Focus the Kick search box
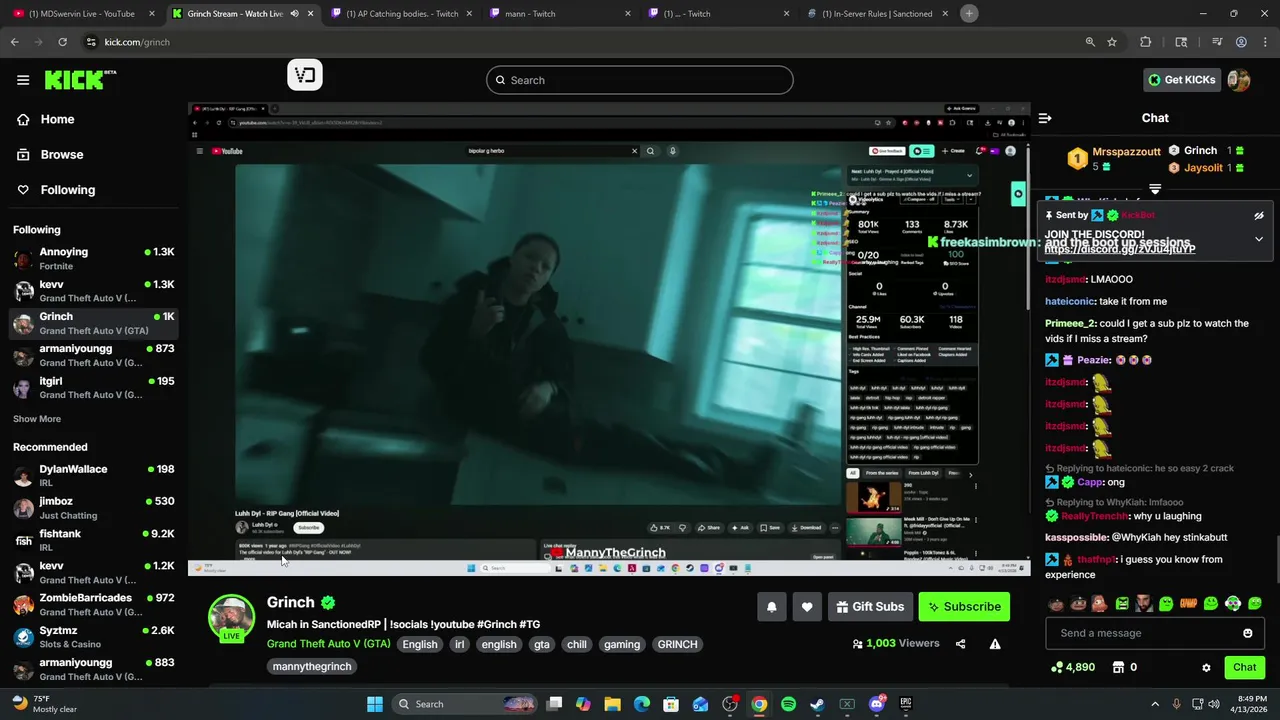Viewport: 1280px width, 720px height. coord(640,80)
